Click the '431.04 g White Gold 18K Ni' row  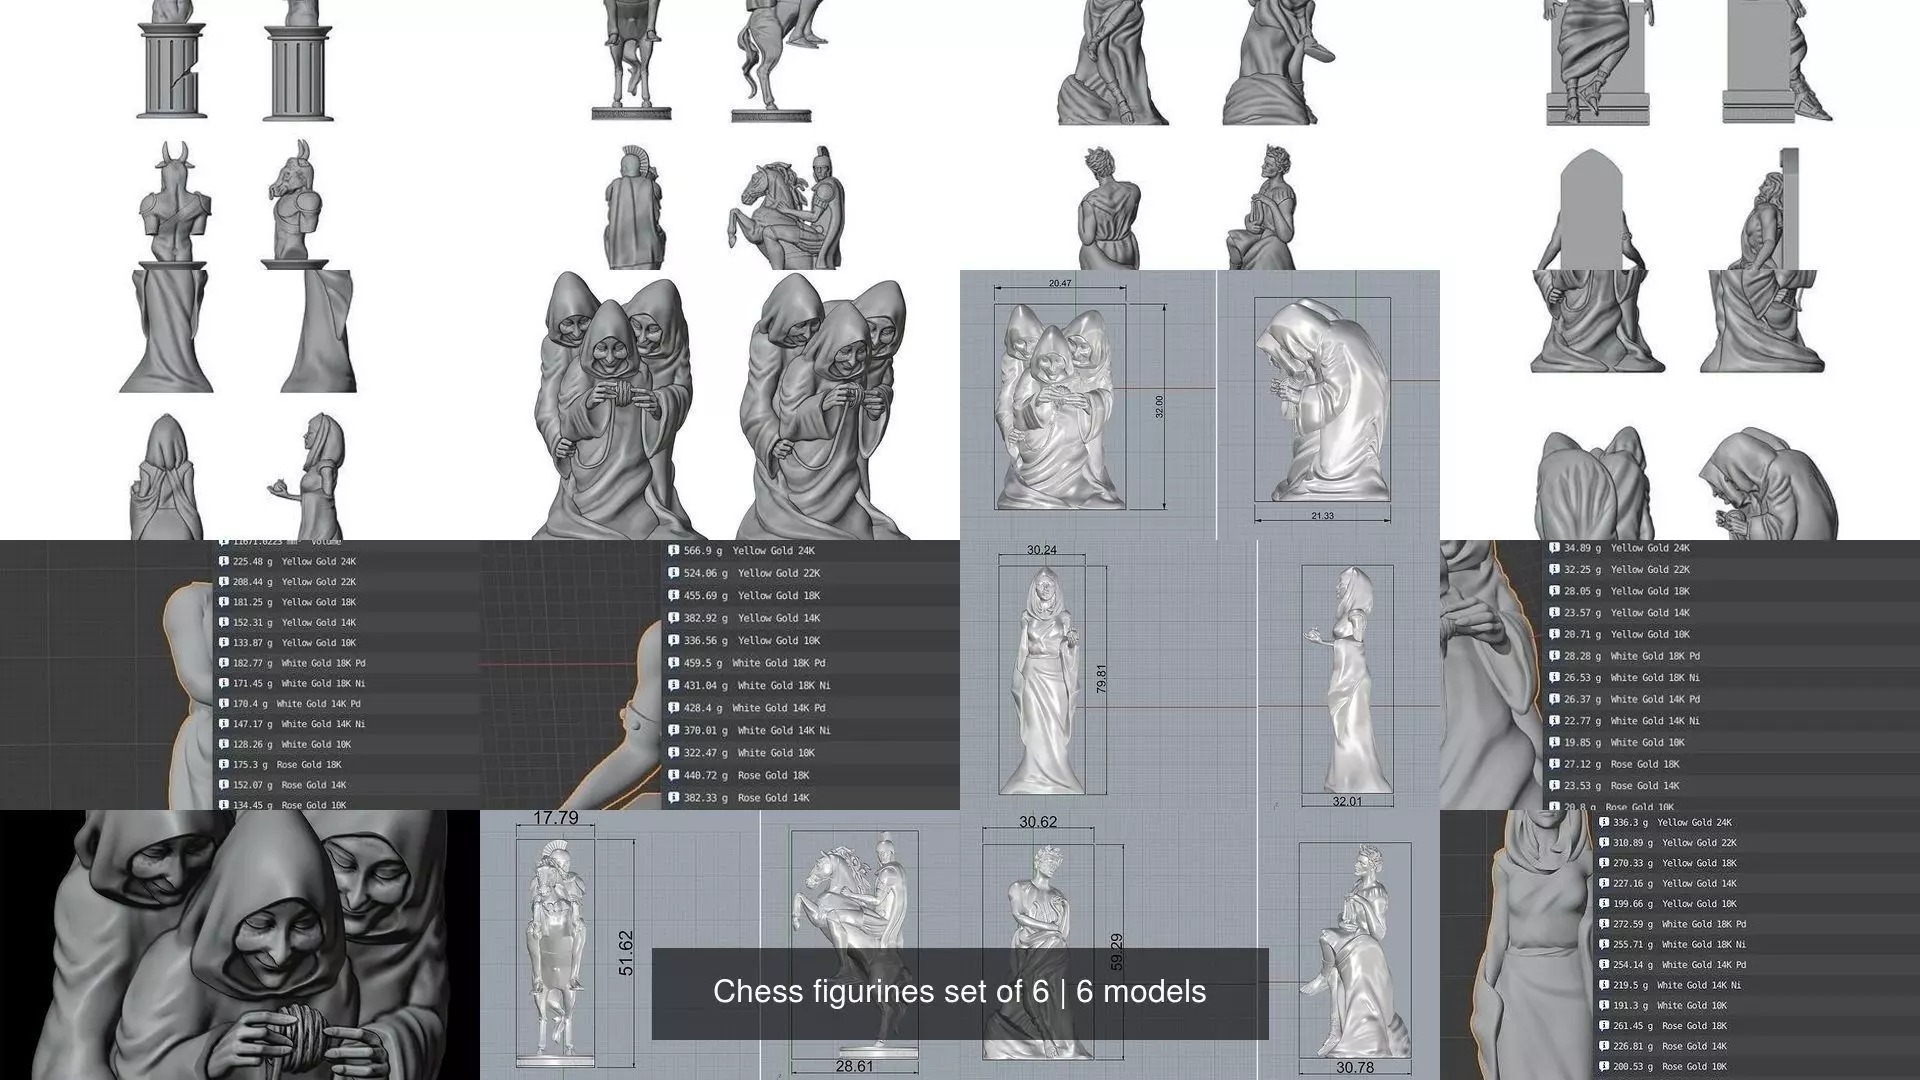(x=812, y=686)
